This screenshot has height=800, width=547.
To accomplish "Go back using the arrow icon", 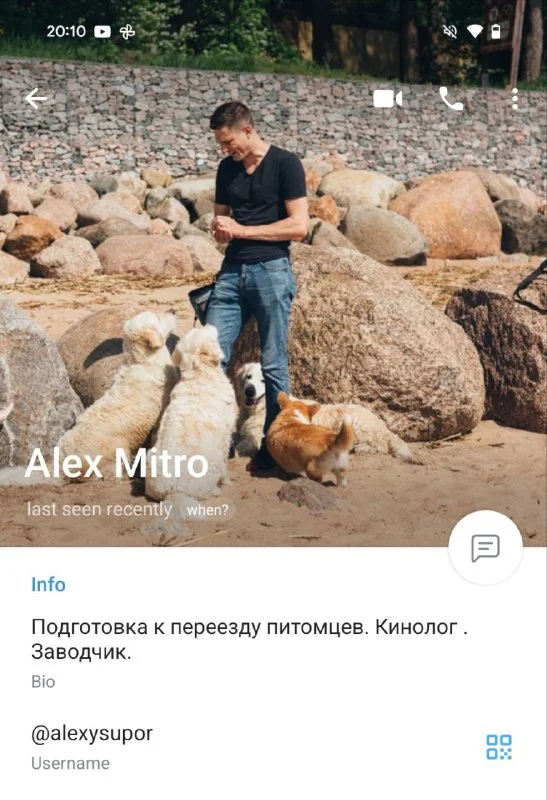I will 36,98.
